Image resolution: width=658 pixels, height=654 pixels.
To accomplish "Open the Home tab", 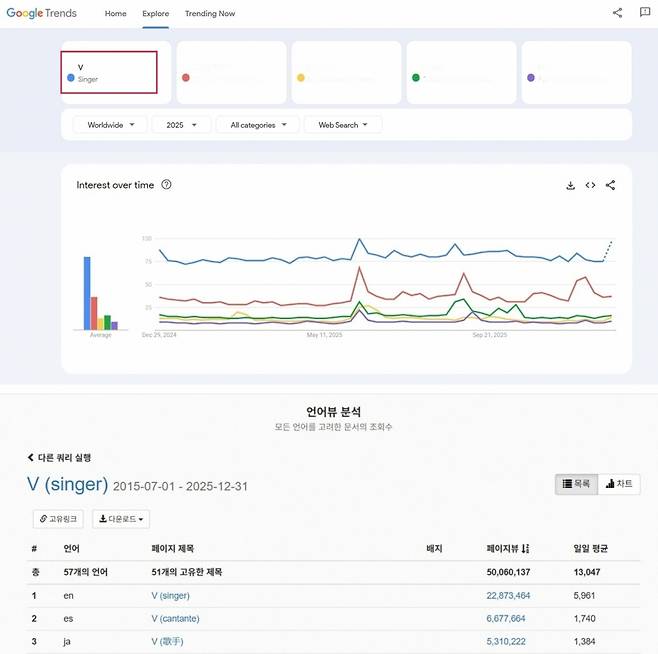I will [115, 13].
